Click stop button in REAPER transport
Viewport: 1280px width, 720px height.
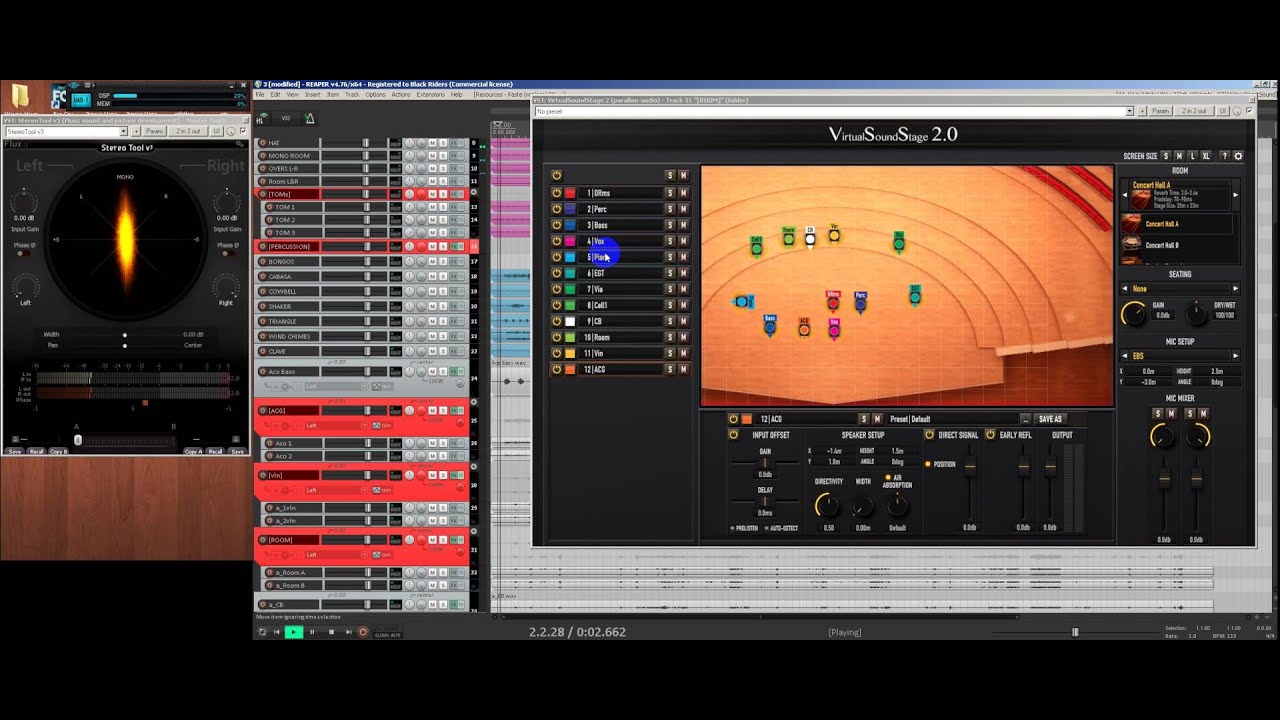[x=331, y=632]
